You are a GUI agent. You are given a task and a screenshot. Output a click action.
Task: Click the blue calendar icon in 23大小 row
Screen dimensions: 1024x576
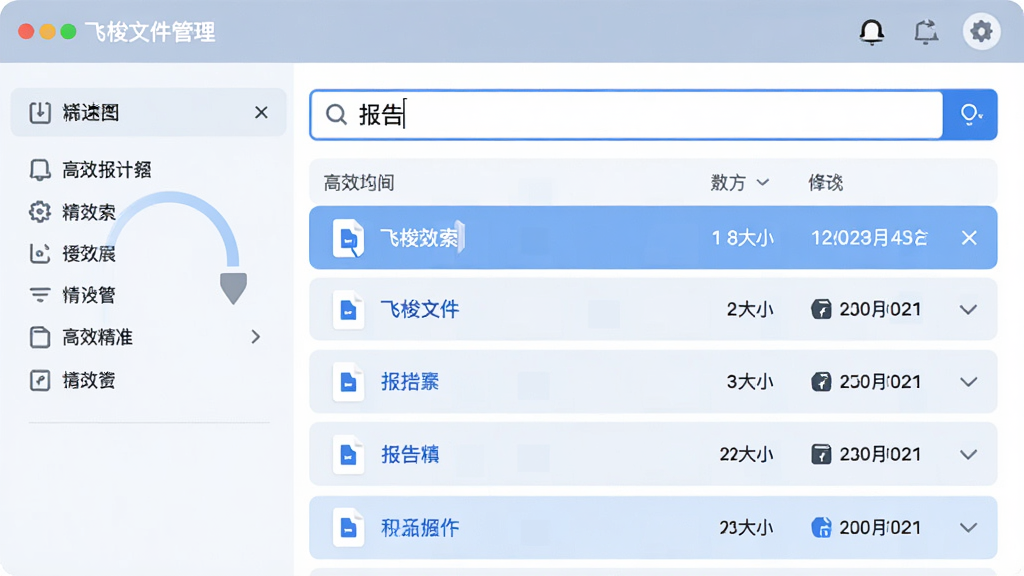pos(821,527)
